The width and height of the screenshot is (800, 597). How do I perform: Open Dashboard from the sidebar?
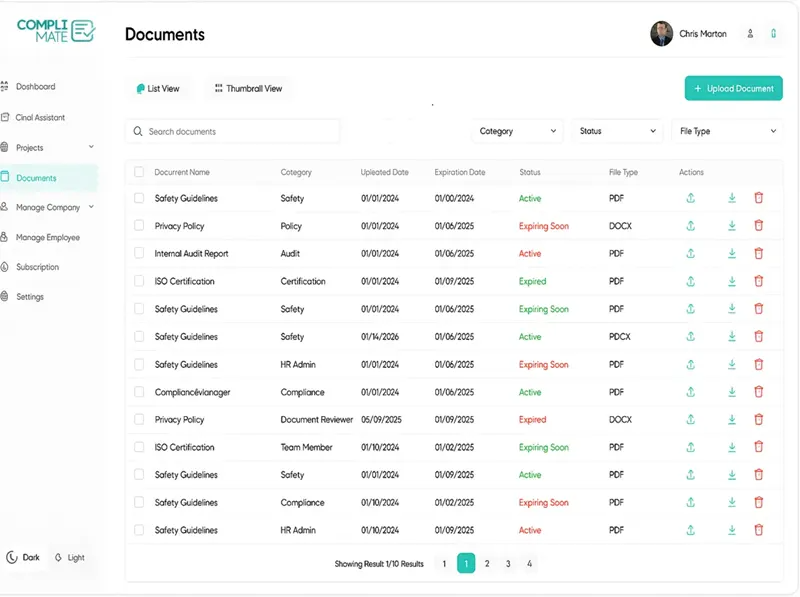(x=35, y=86)
